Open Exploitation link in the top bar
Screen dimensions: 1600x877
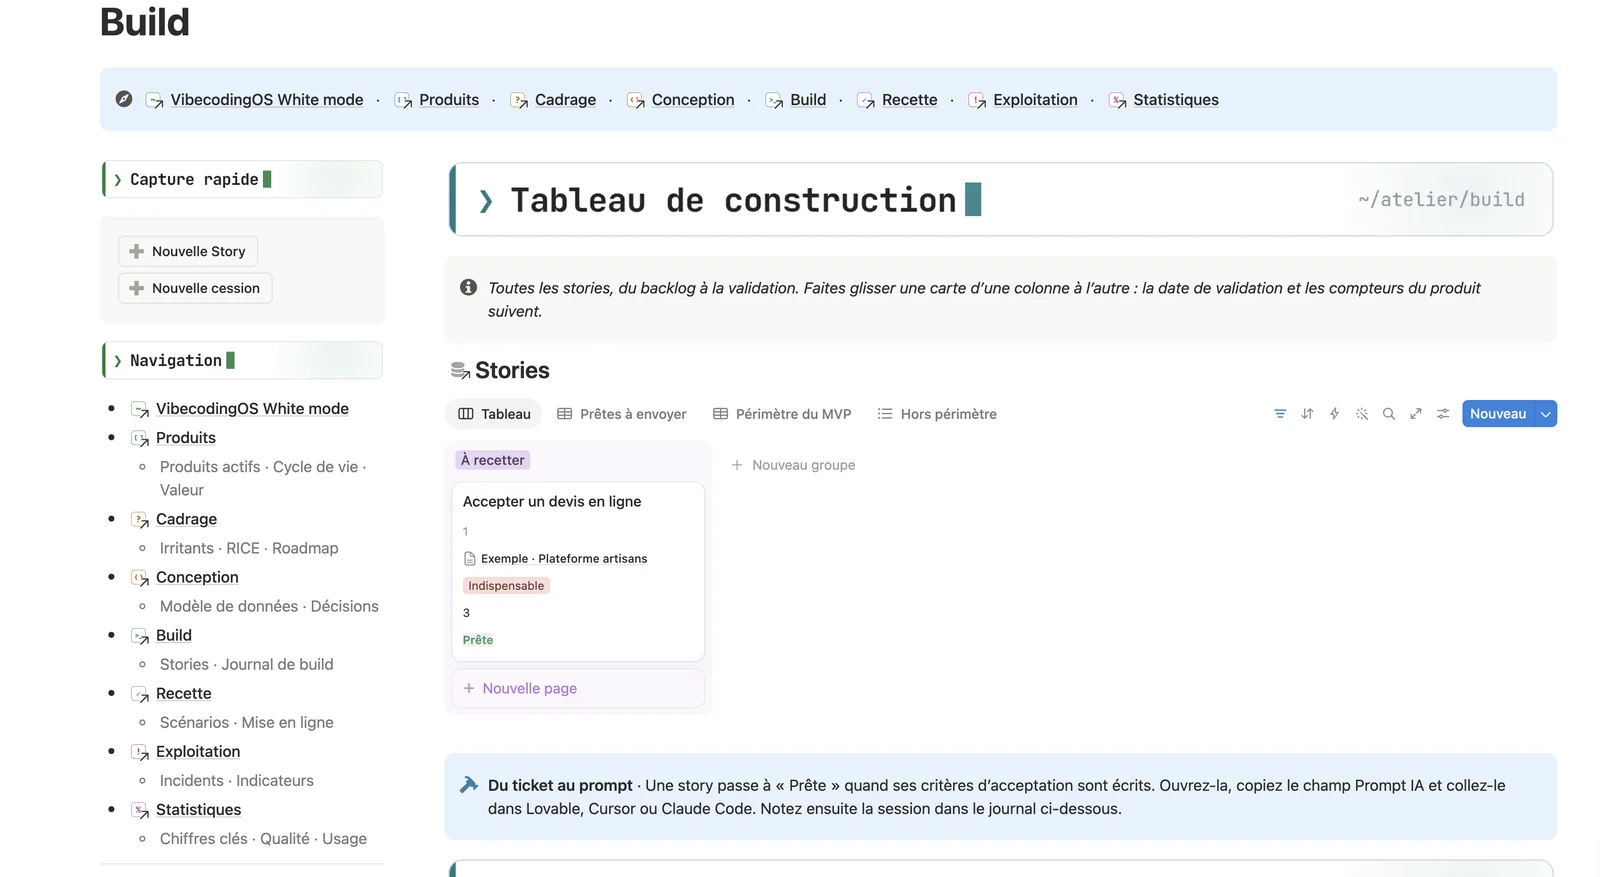click(x=1035, y=100)
